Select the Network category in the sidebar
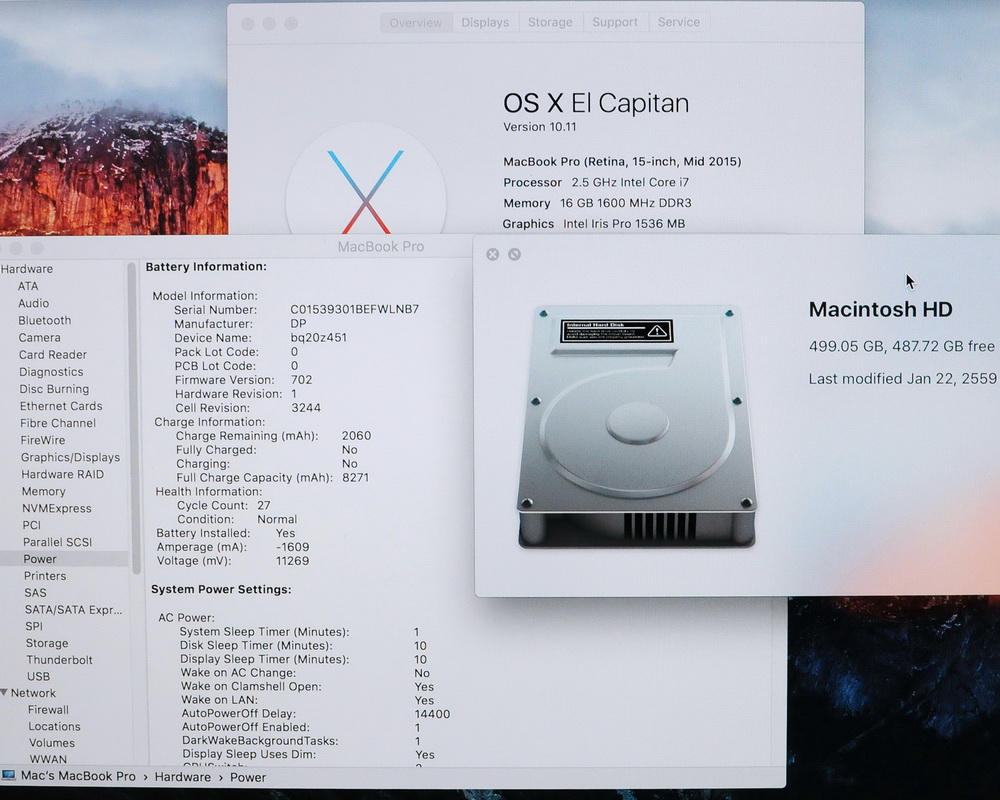This screenshot has width=1000, height=800. click(x=33, y=693)
